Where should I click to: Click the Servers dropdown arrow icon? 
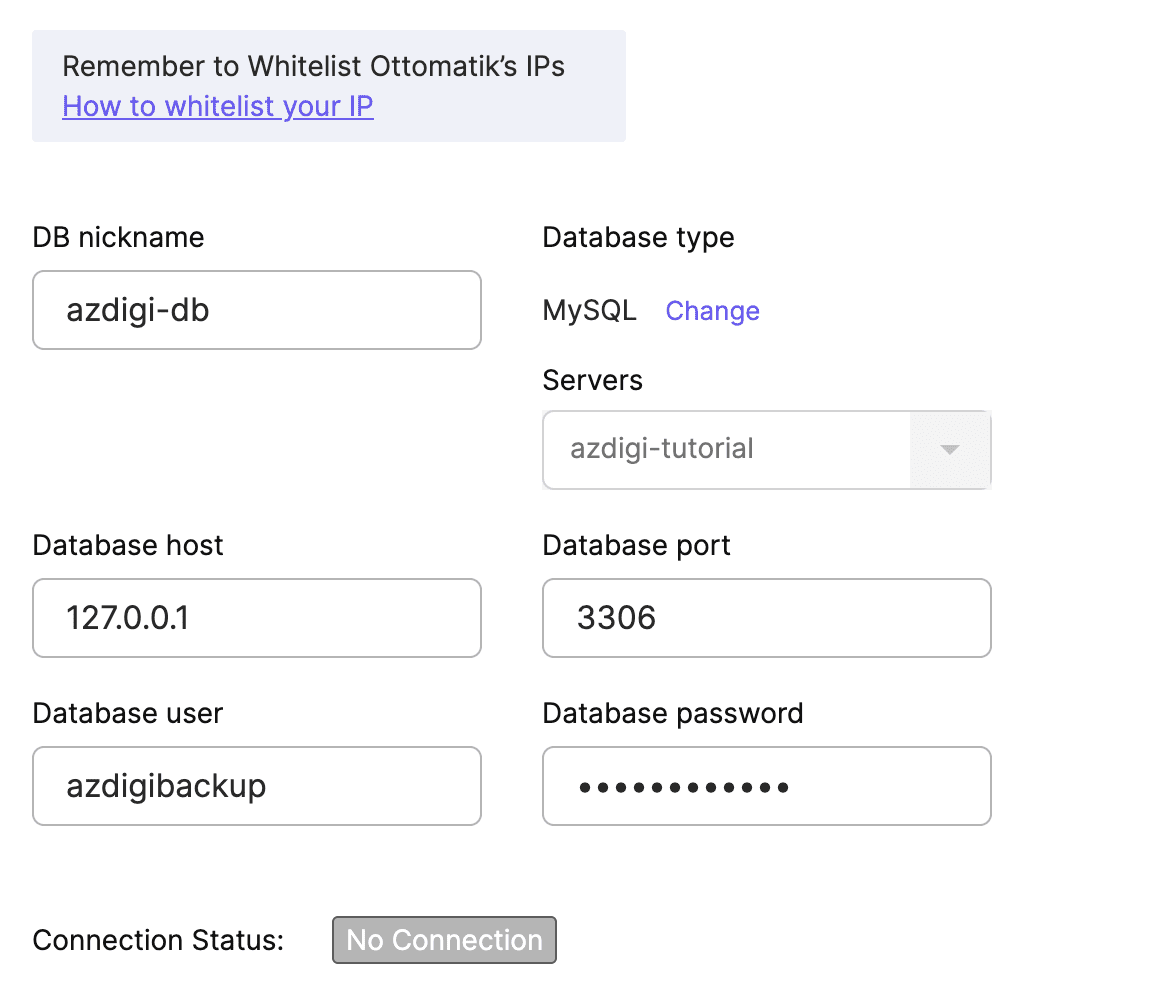[x=950, y=449]
